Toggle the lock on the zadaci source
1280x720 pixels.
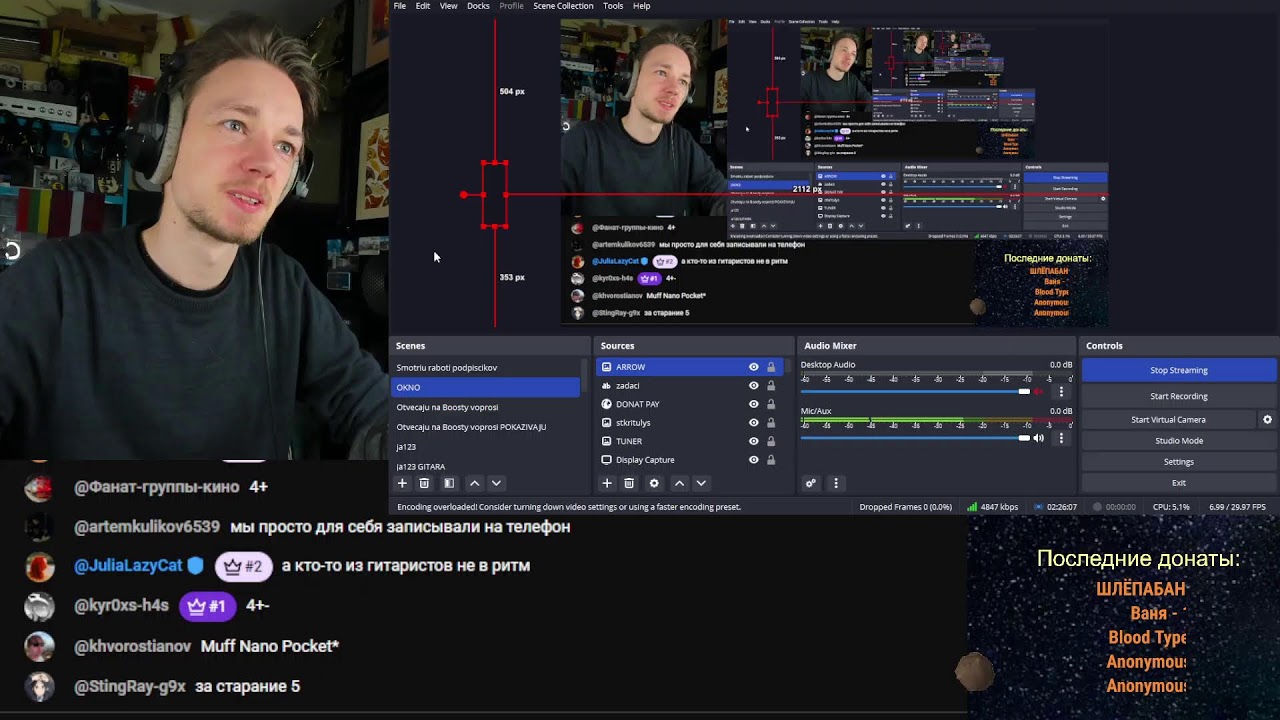[x=771, y=386]
